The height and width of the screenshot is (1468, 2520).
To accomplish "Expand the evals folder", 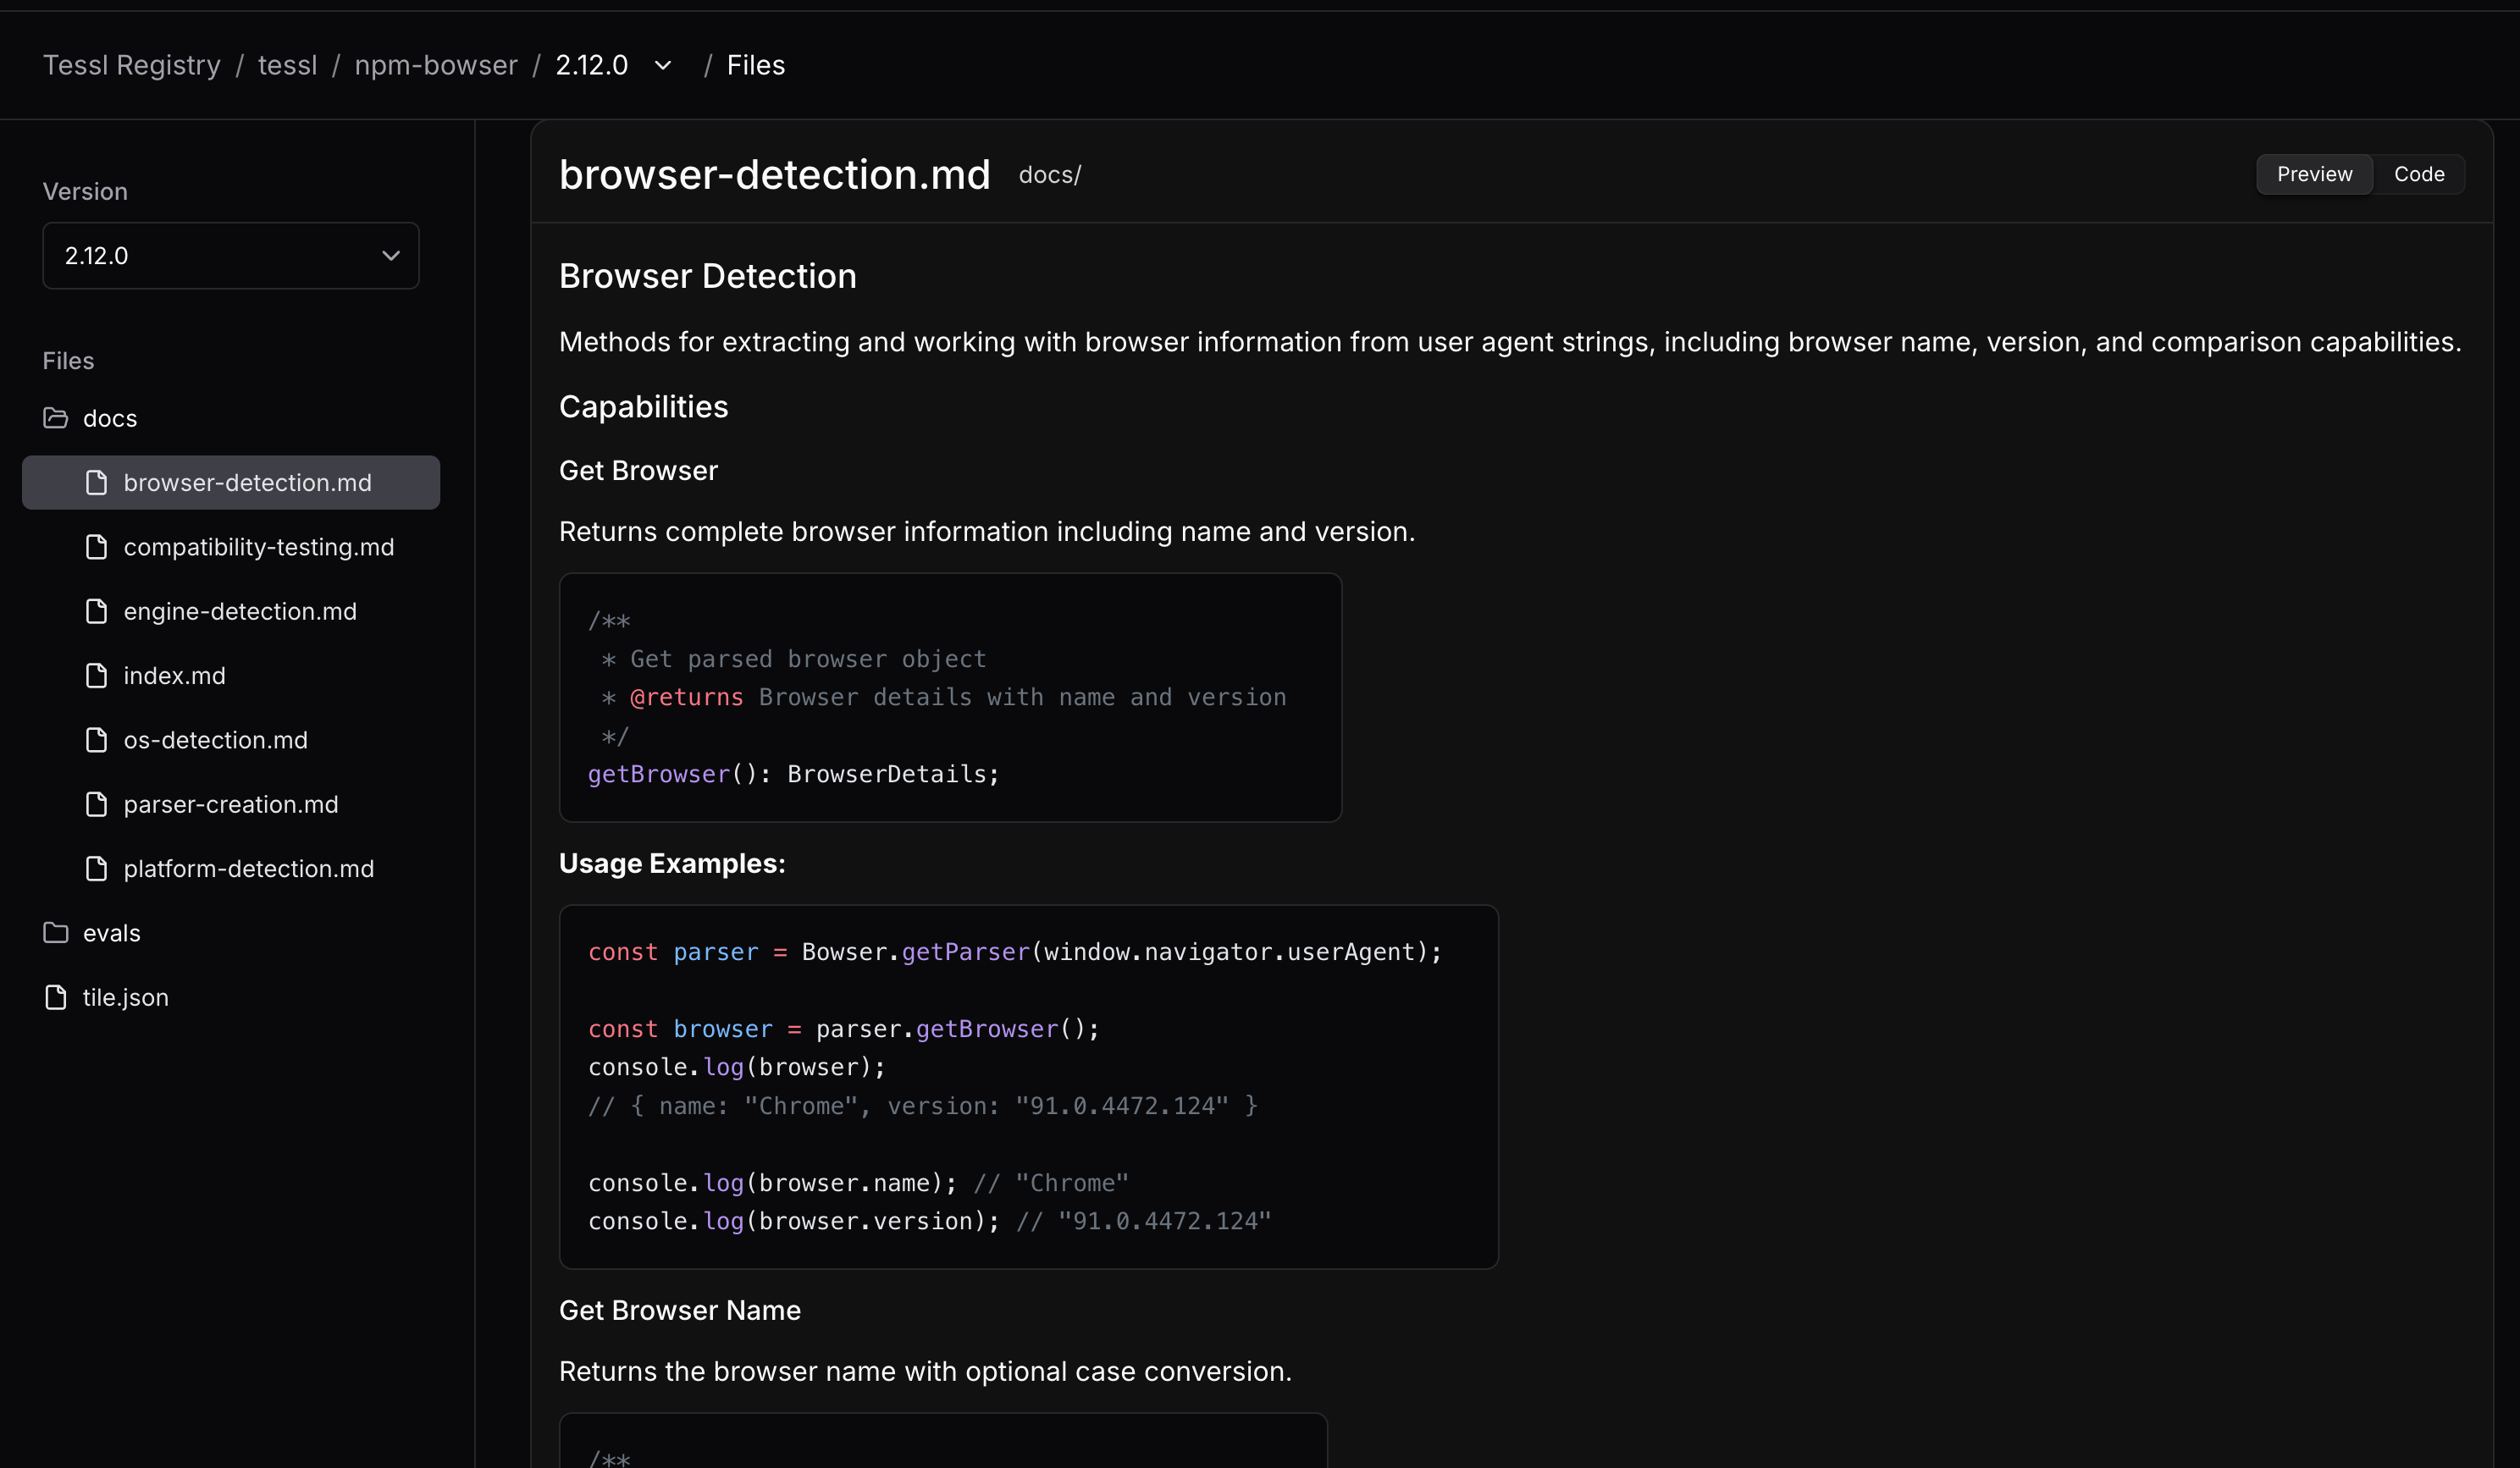I will pyautogui.click(x=111, y=933).
